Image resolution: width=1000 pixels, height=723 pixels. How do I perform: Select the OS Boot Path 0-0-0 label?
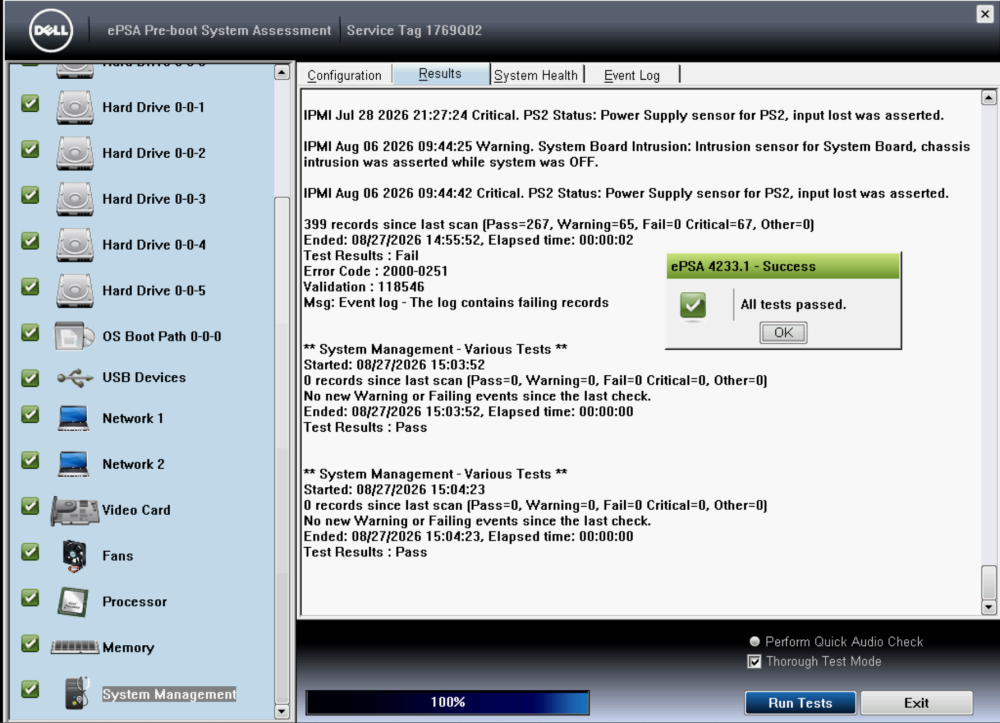click(x=162, y=337)
